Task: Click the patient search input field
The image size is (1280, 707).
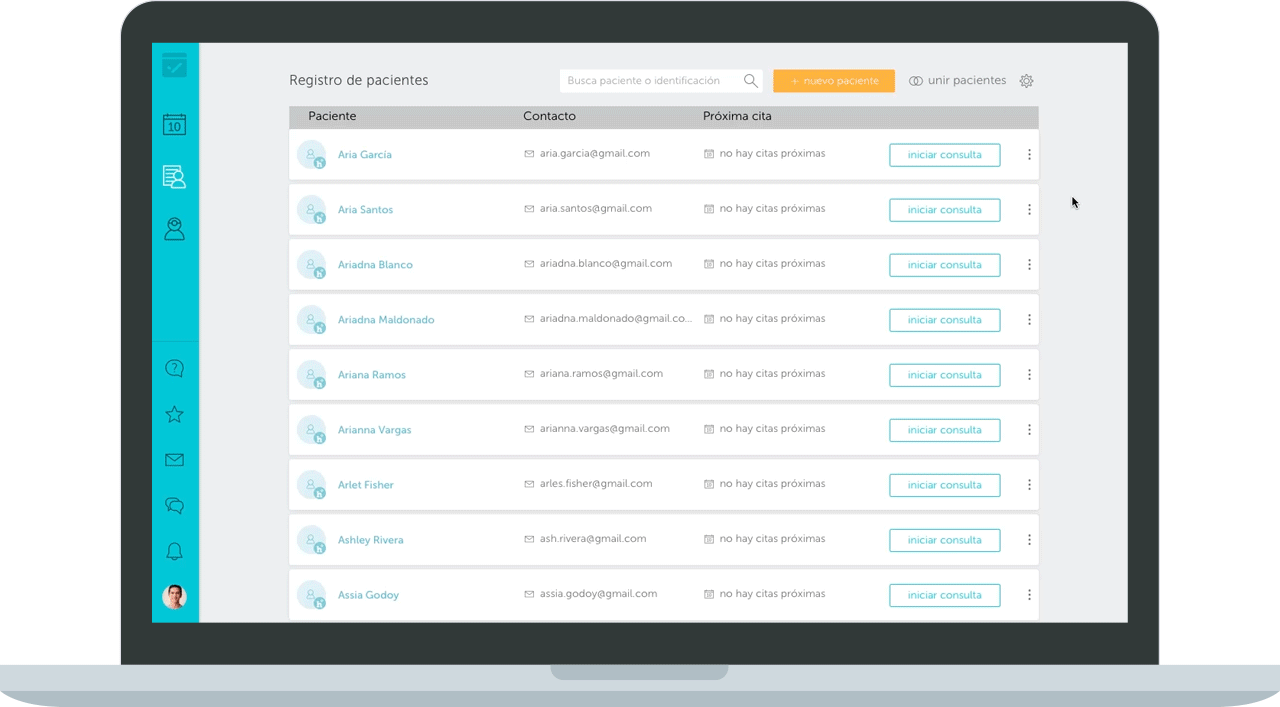Action: 650,80
